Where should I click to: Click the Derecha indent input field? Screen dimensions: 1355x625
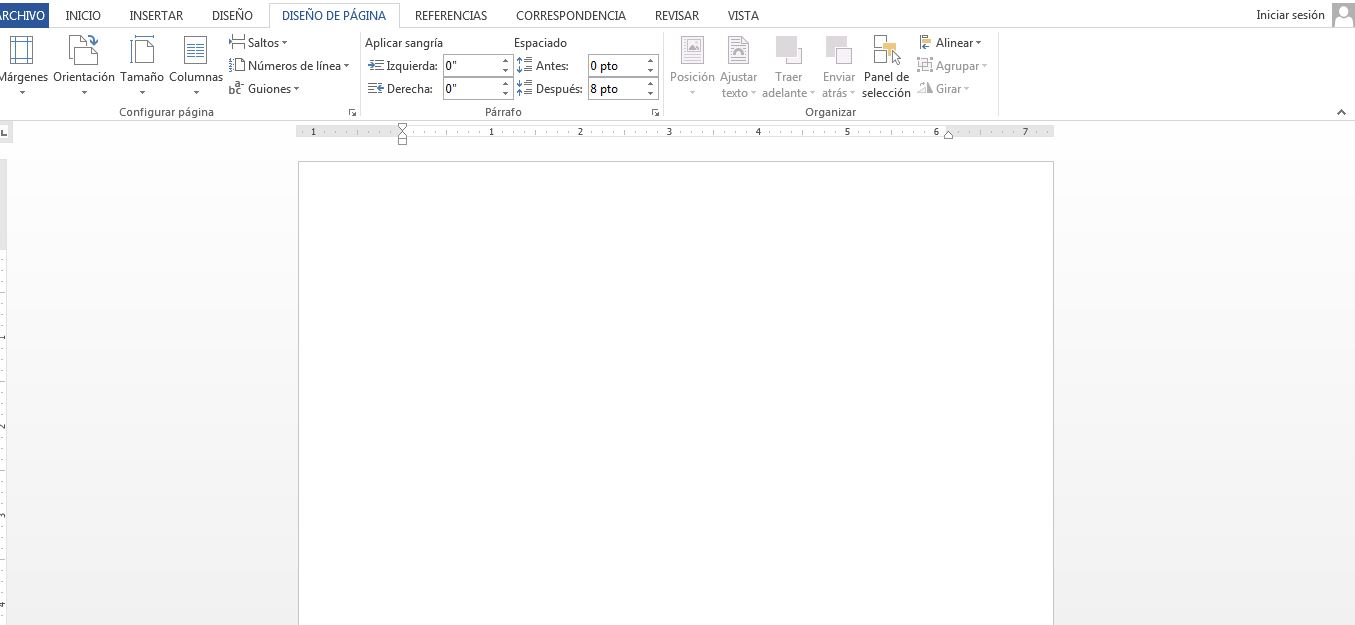471,89
